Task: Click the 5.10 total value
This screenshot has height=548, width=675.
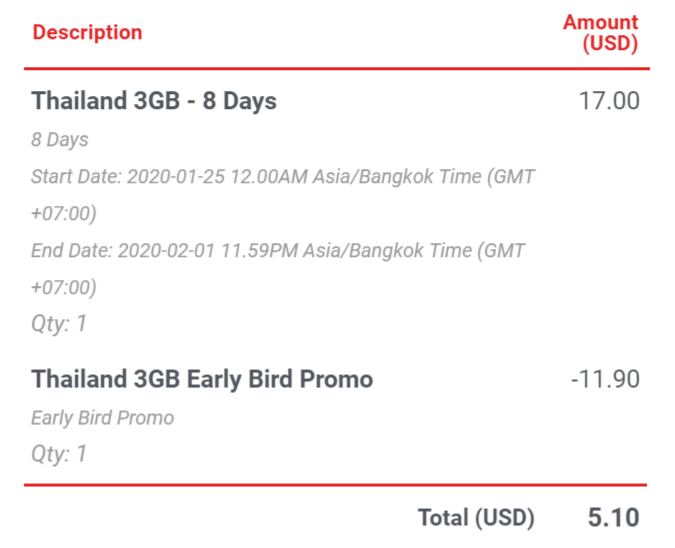Action: [x=613, y=517]
